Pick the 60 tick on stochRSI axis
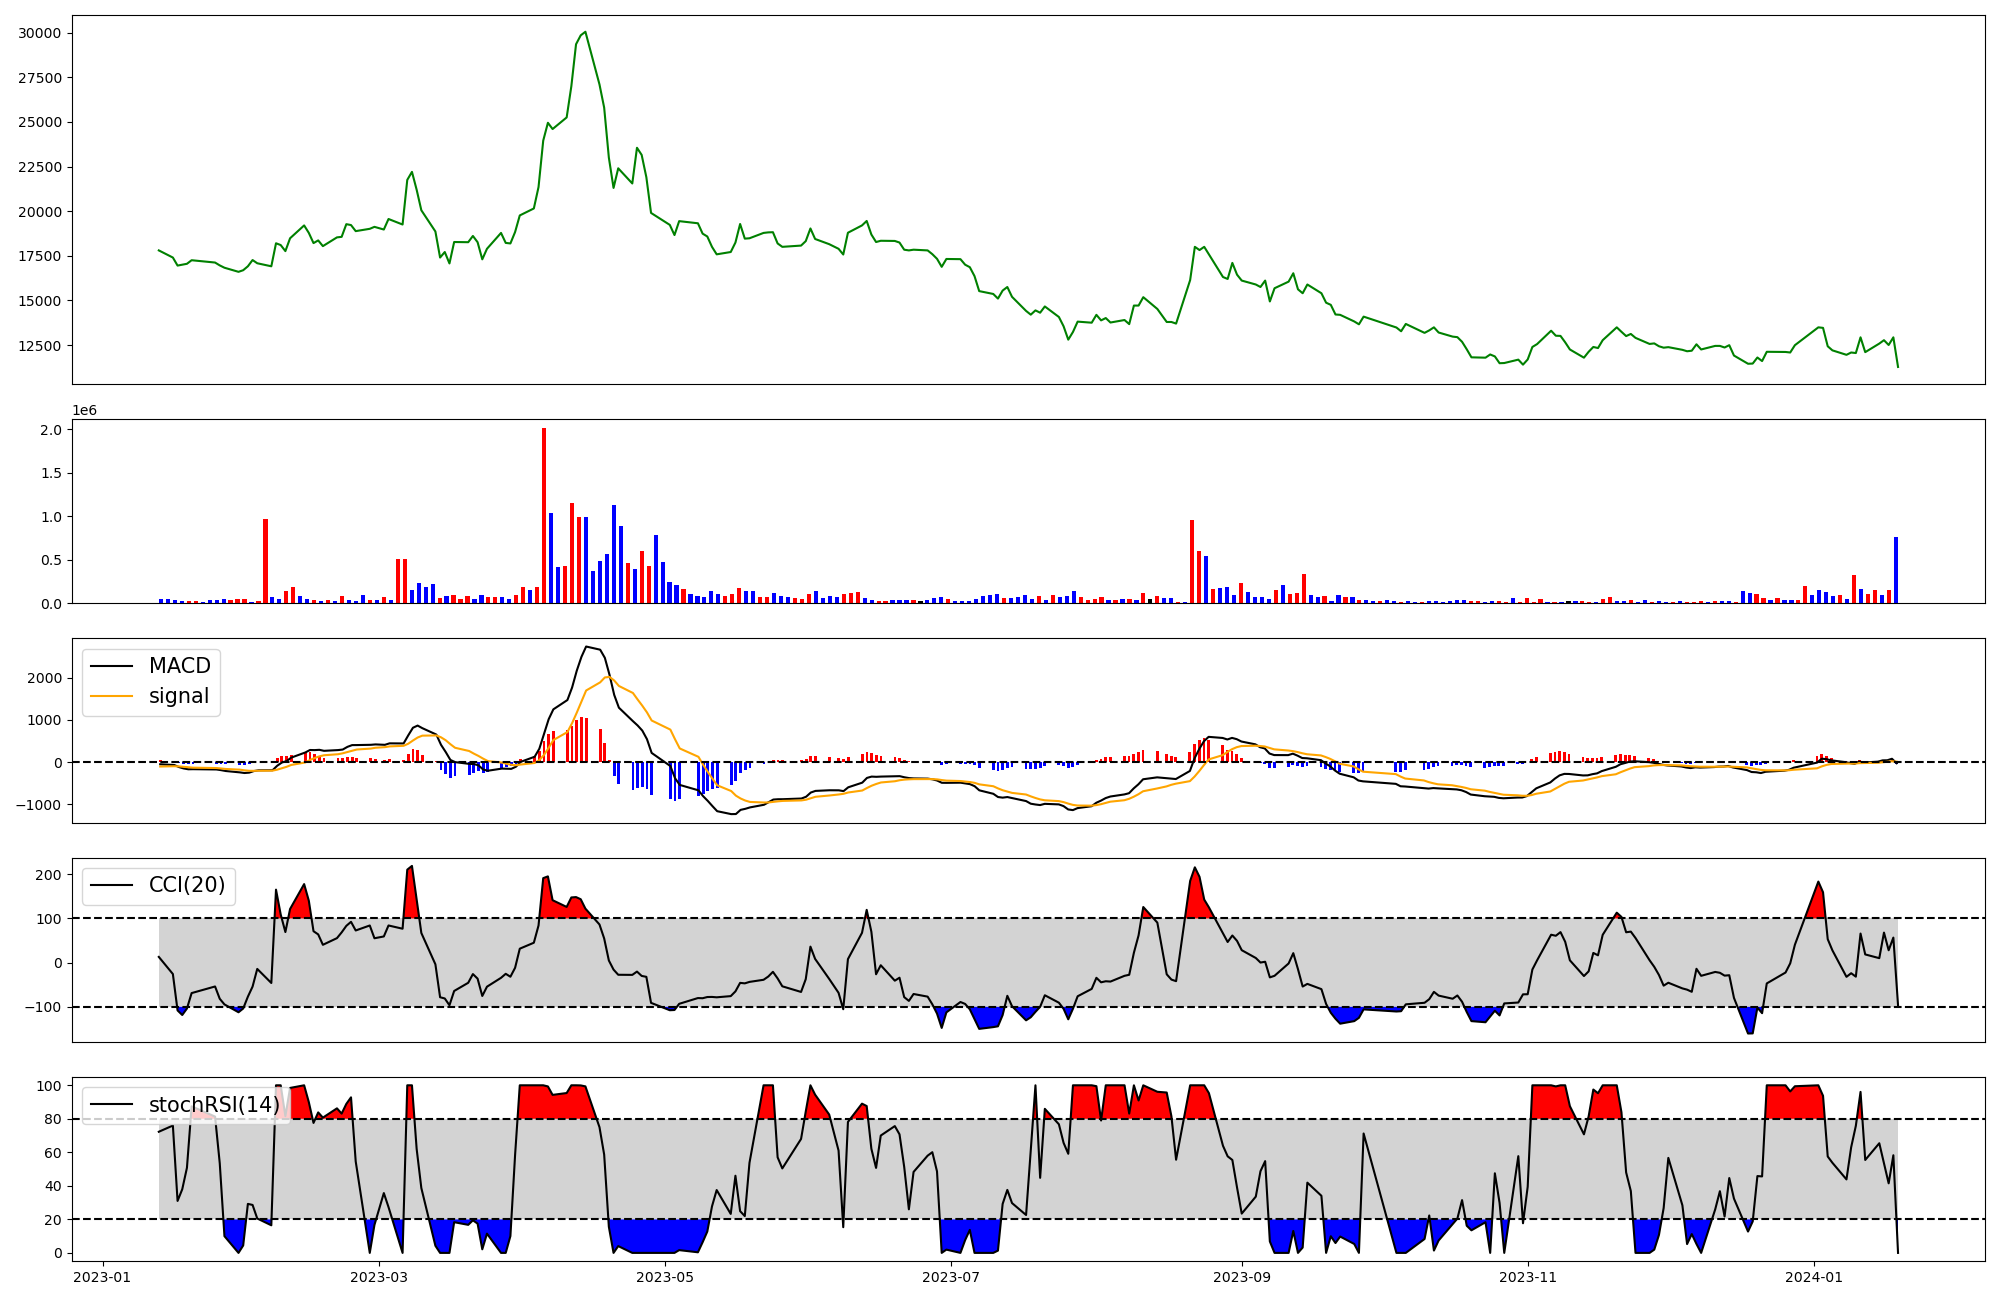The image size is (2000, 1300). [x=53, y=1153]
